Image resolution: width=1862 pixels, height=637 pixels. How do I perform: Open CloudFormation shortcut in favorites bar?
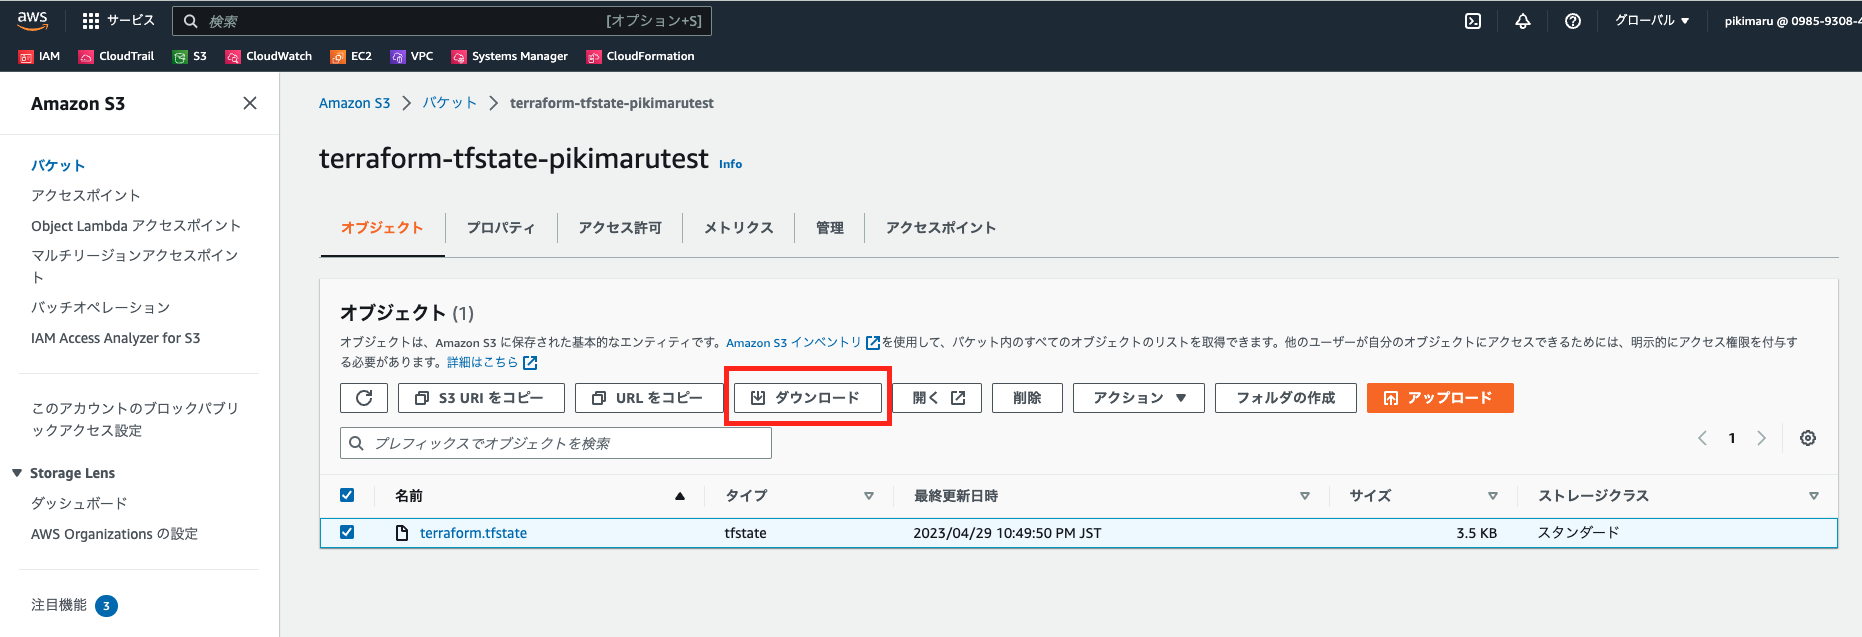(640, 56)
